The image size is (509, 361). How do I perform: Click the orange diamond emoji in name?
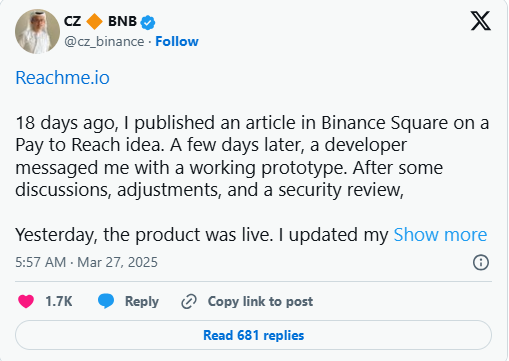pyautogui.click(x=94, y=21)
